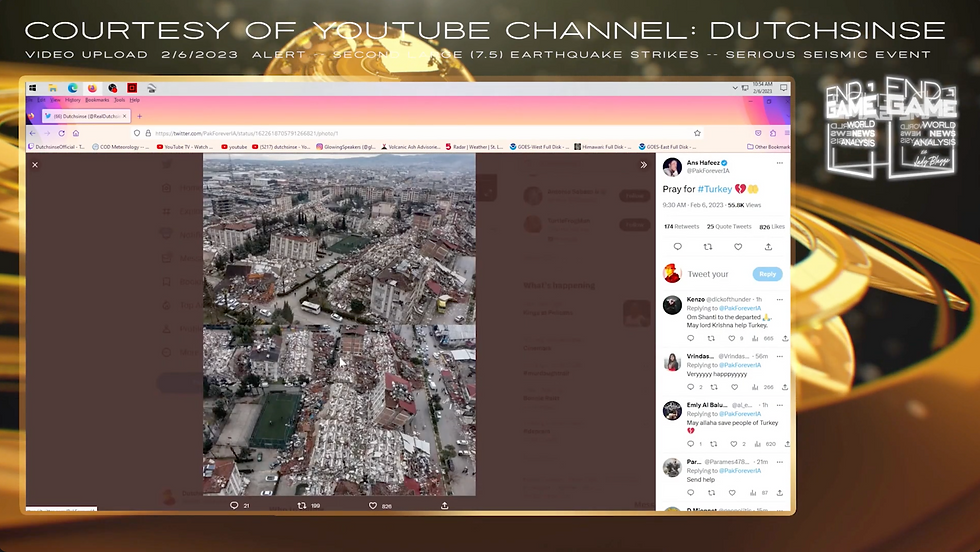View analytics on Kenzo's reply

(755, 338)
